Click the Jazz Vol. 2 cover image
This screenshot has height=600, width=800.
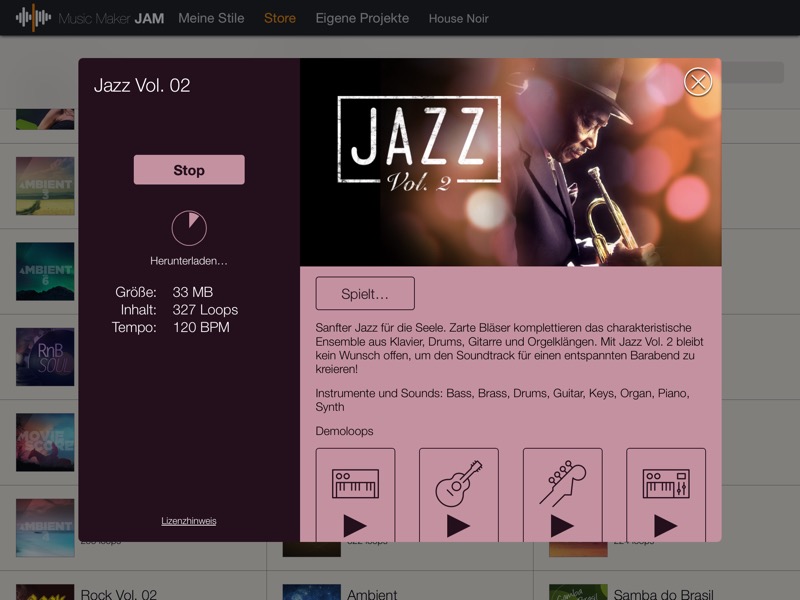[x=510, y=162]
